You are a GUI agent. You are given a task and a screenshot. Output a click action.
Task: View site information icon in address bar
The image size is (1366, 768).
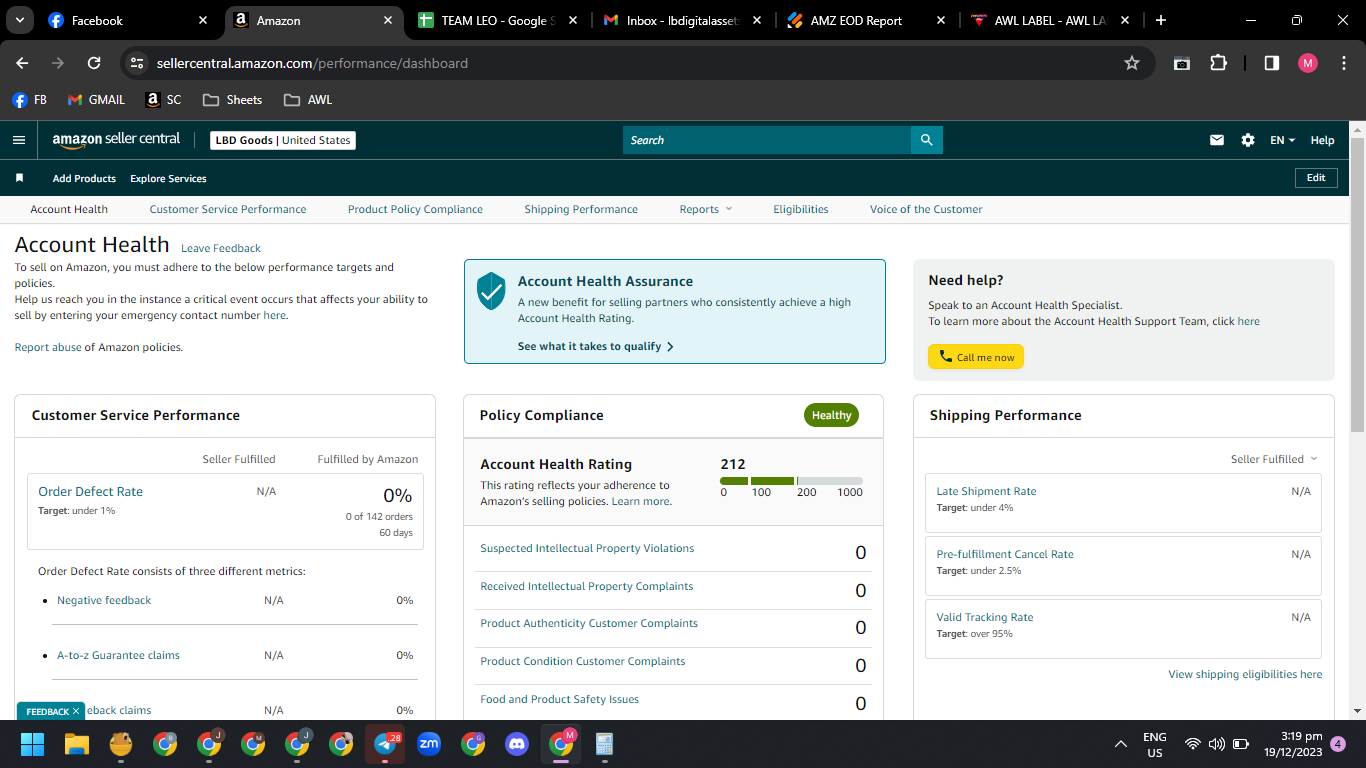[138, 63]
